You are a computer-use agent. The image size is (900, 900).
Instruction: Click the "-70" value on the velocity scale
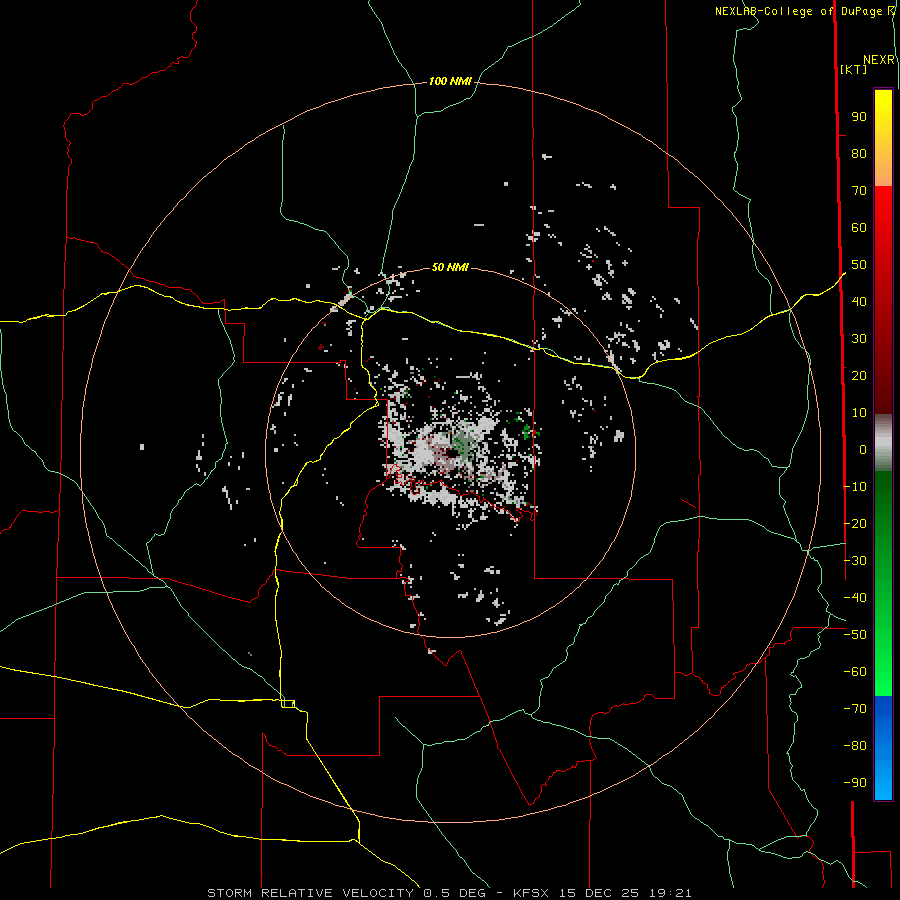(x=855, y=709)
